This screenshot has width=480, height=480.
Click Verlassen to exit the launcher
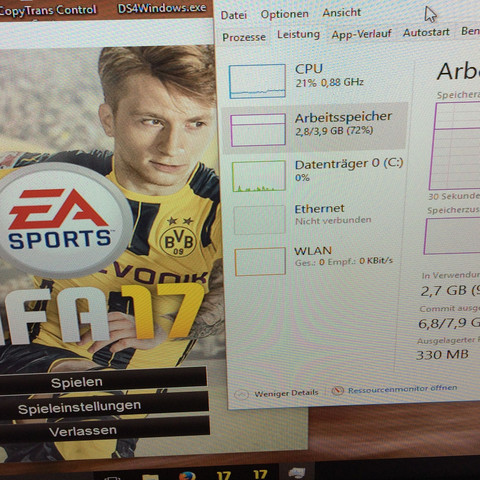[x=105, y=430]
